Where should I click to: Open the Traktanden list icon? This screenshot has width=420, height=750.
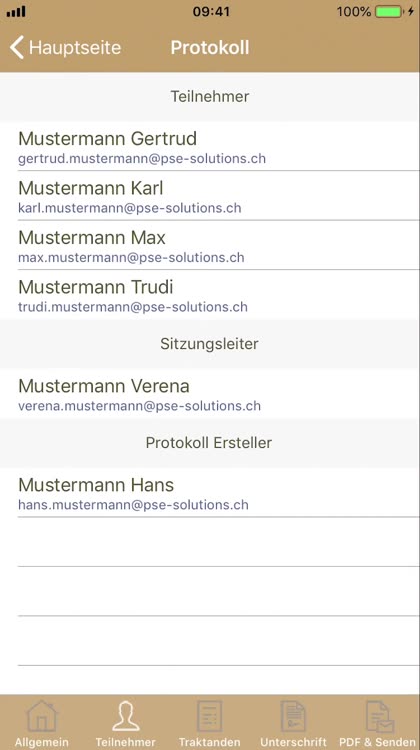coord(210,716)
